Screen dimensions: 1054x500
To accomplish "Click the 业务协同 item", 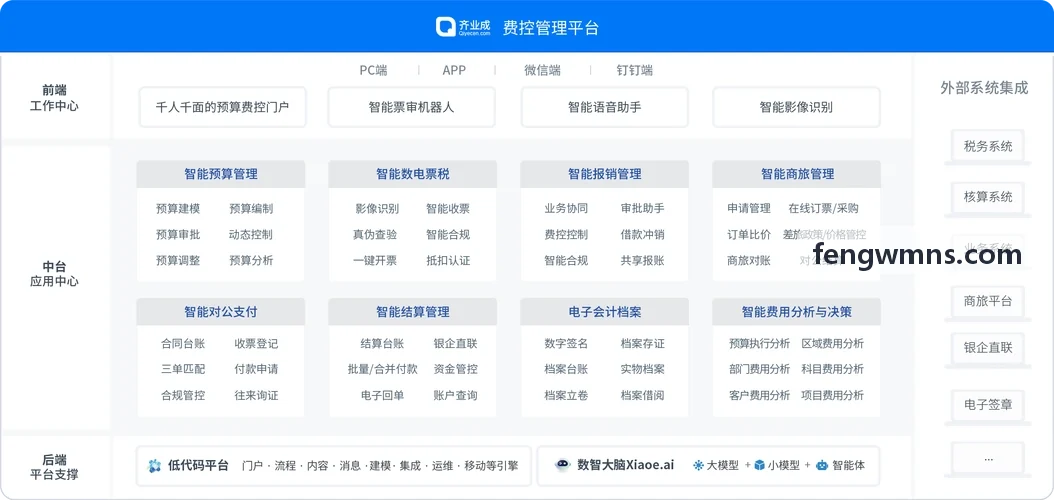I will tap(566, 208).
